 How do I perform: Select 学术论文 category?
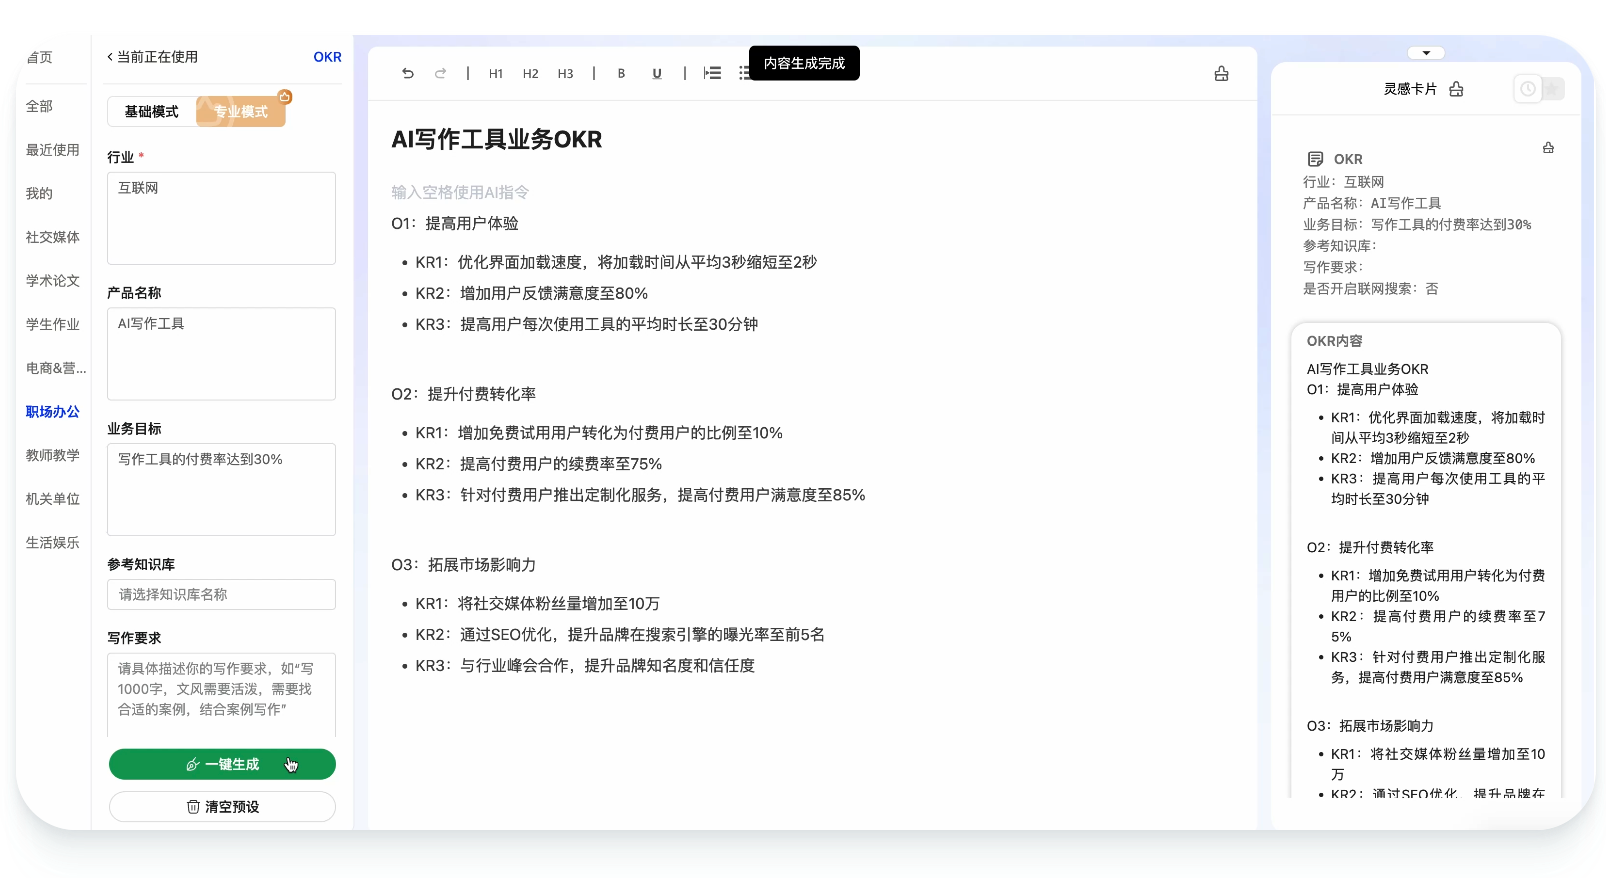(52, 281)
